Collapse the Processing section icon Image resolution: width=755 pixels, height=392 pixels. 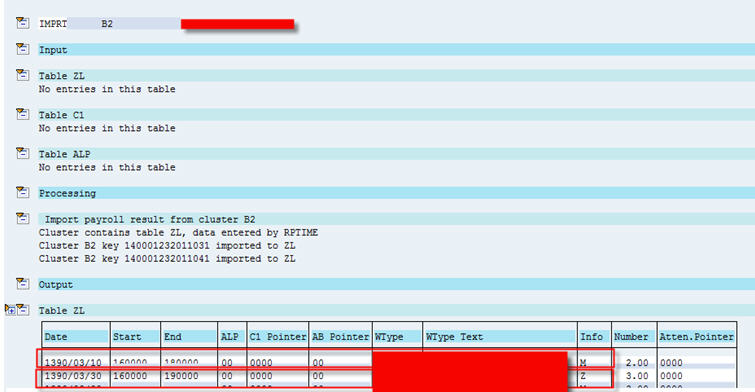[23, 192]
